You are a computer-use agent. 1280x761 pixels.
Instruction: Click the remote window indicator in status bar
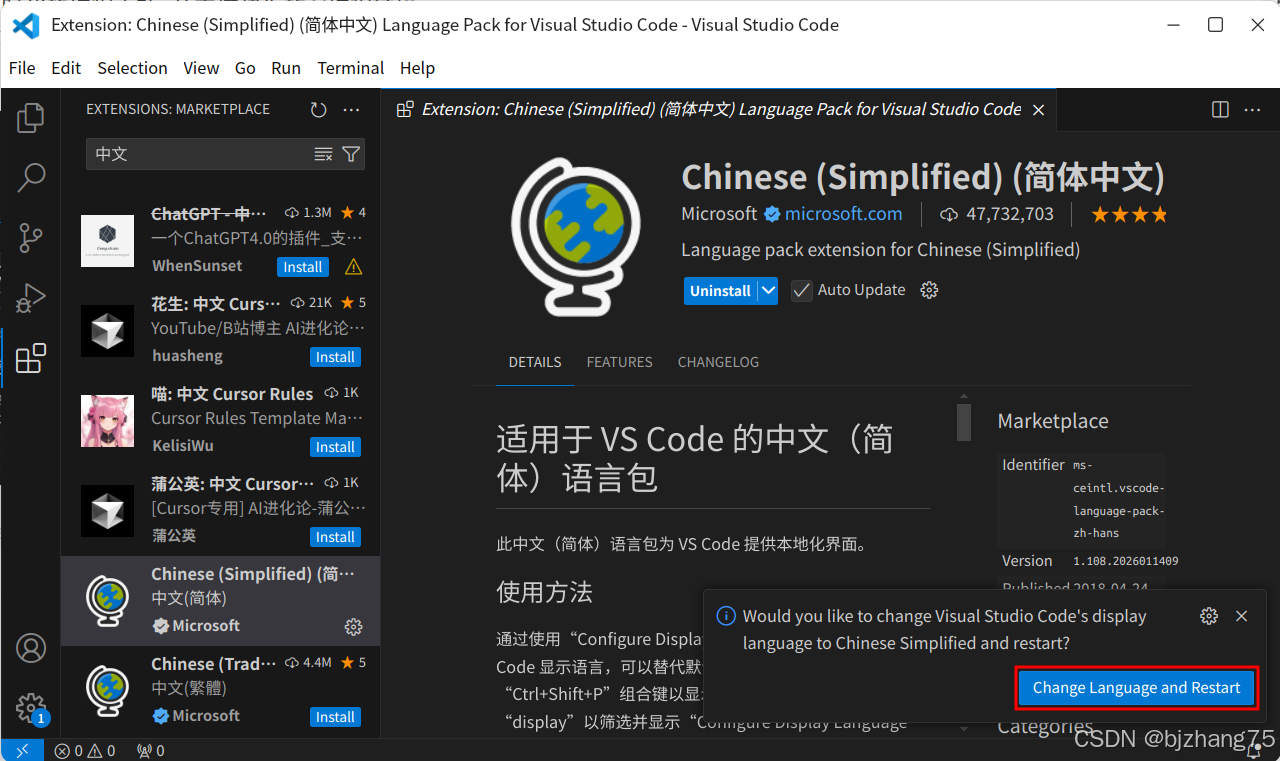coord(22,750)
